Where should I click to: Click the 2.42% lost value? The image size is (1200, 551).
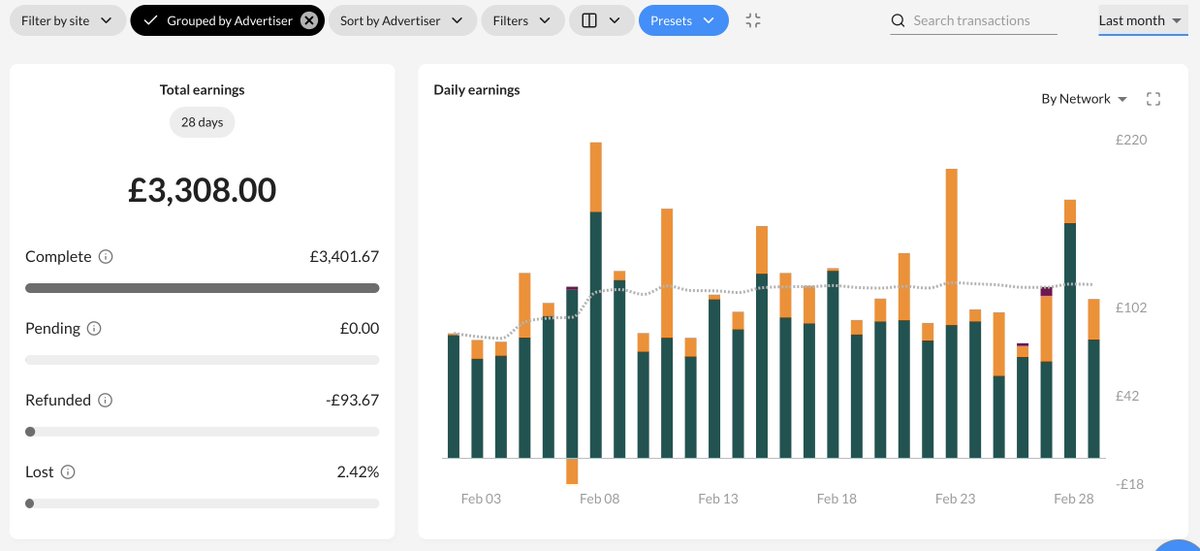tap(358, 472)
